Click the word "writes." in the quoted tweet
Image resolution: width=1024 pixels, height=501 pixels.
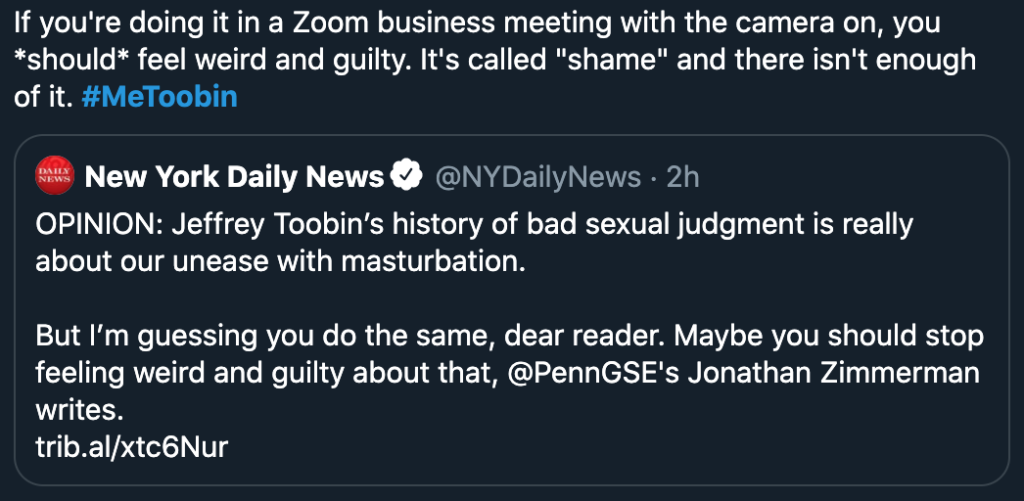[79, 411]
